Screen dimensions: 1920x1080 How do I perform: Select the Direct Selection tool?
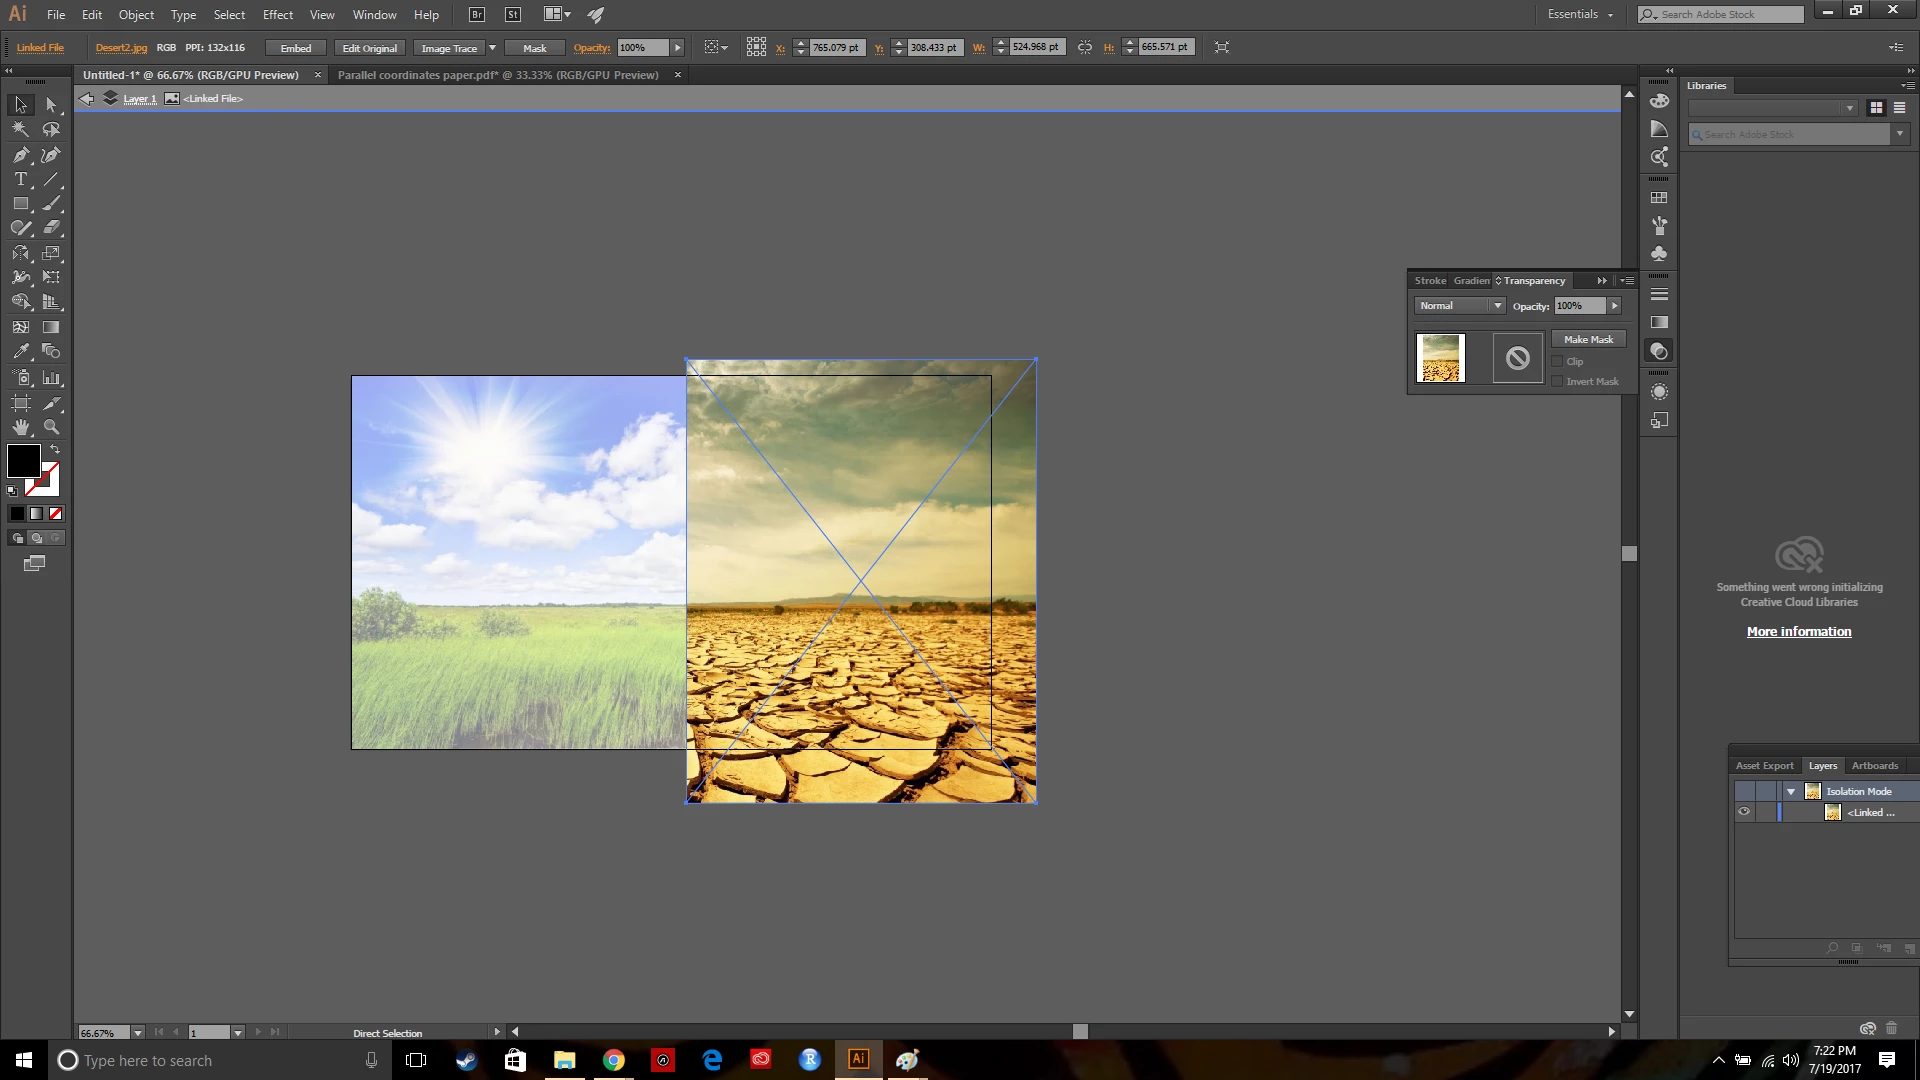click(51, 105)
